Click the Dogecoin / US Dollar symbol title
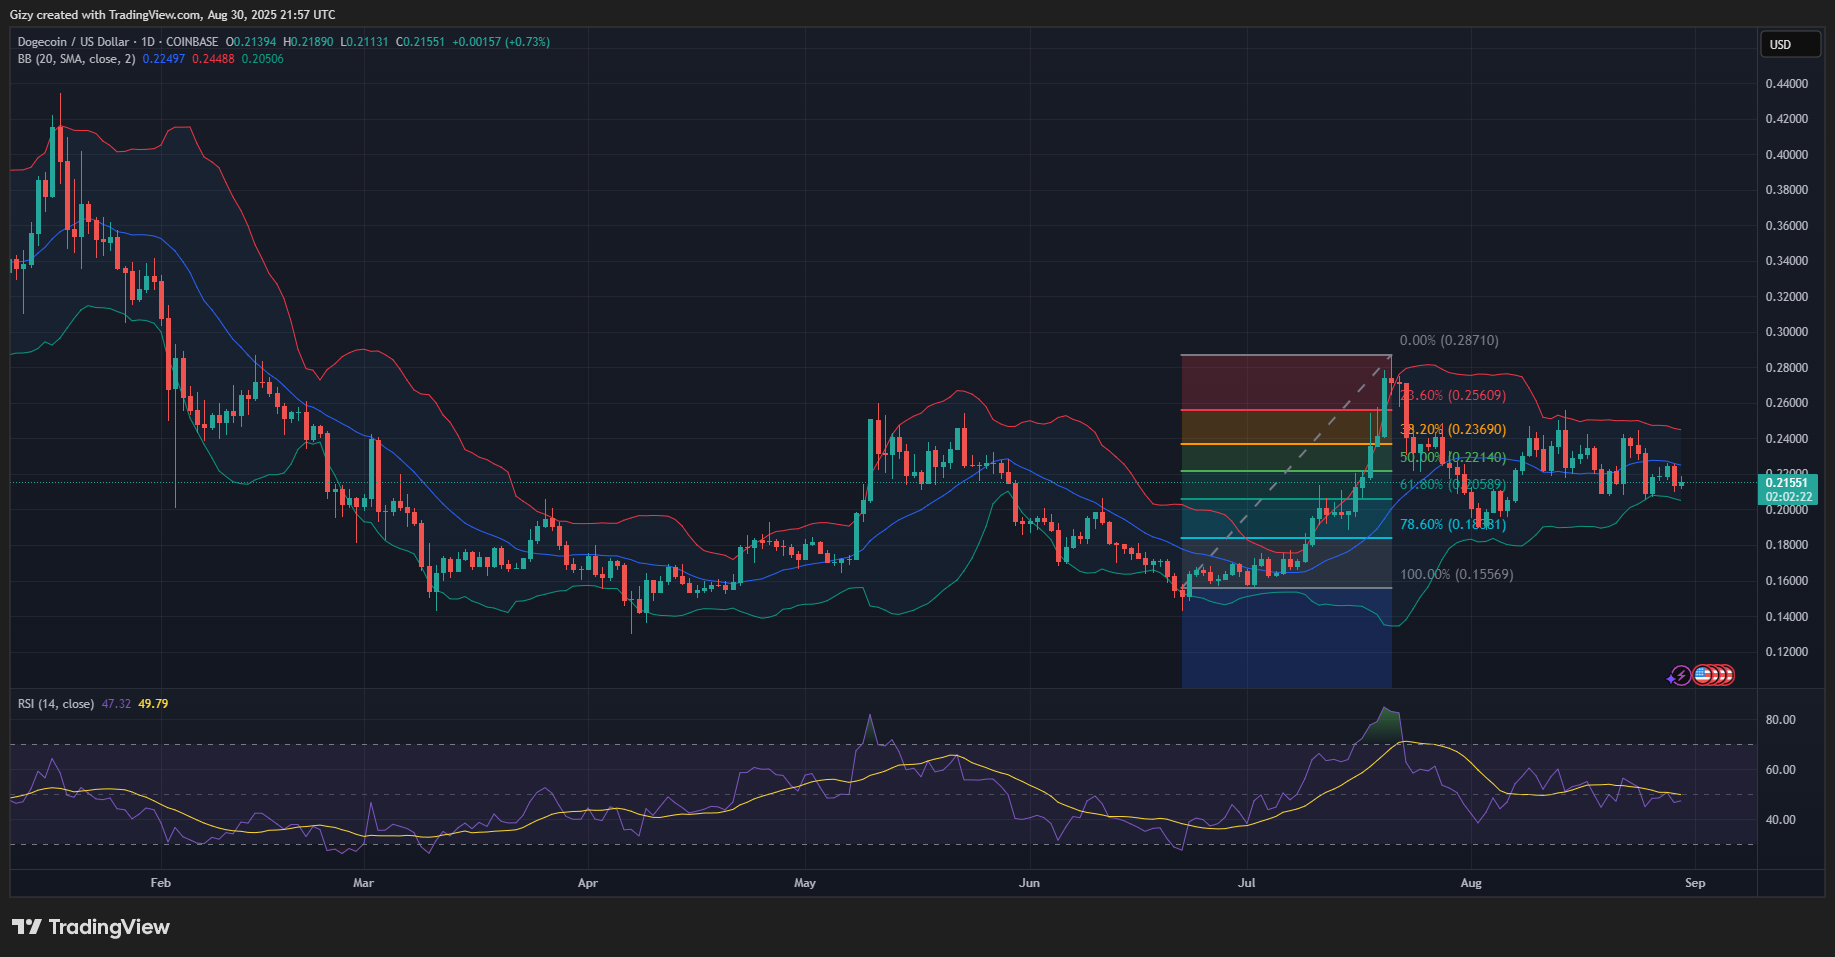This screenshot has height=957, width=1835. coord(73,42)
